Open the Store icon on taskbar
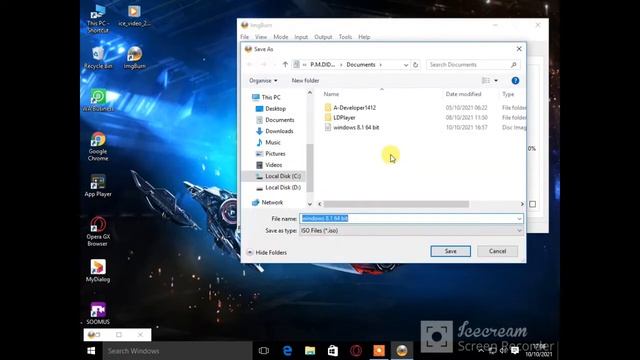This screenshot has width=640, height=360. point(333,351)
